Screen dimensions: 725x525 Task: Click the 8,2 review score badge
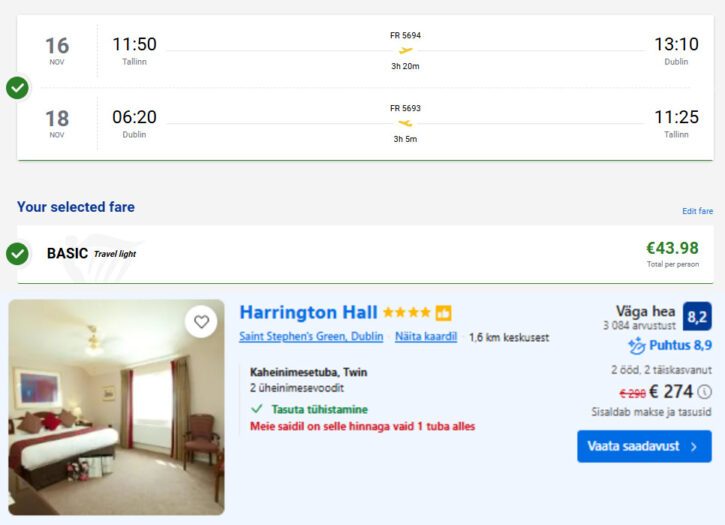click(x=697, y=317)
